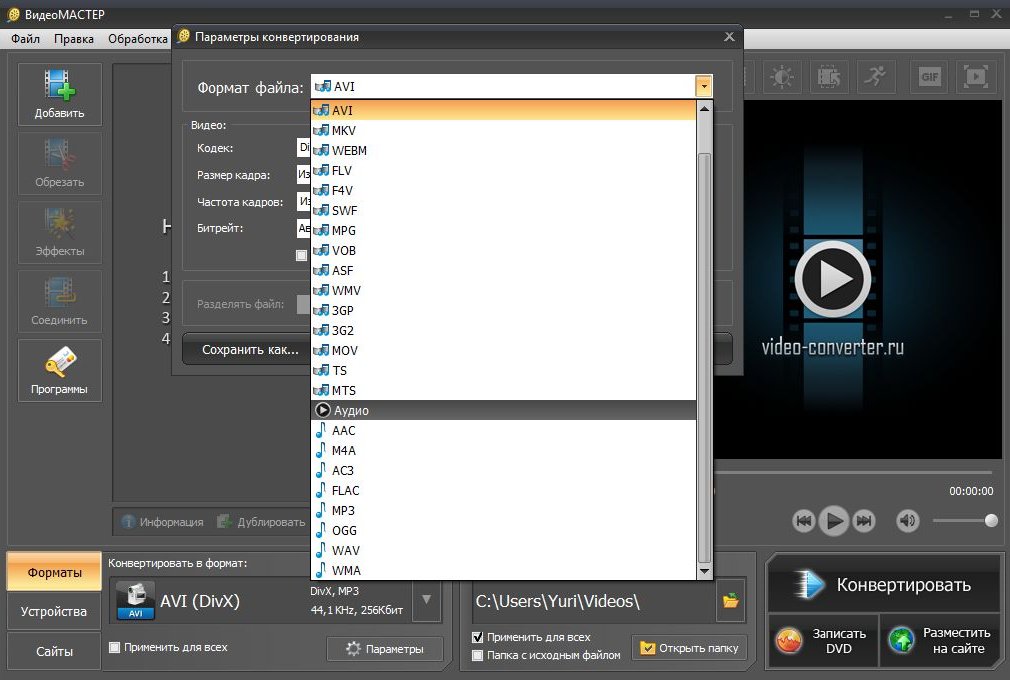This screenshot has width=1010, height=680.
Task: Select MOV from the format list
Action: [503, 350]
